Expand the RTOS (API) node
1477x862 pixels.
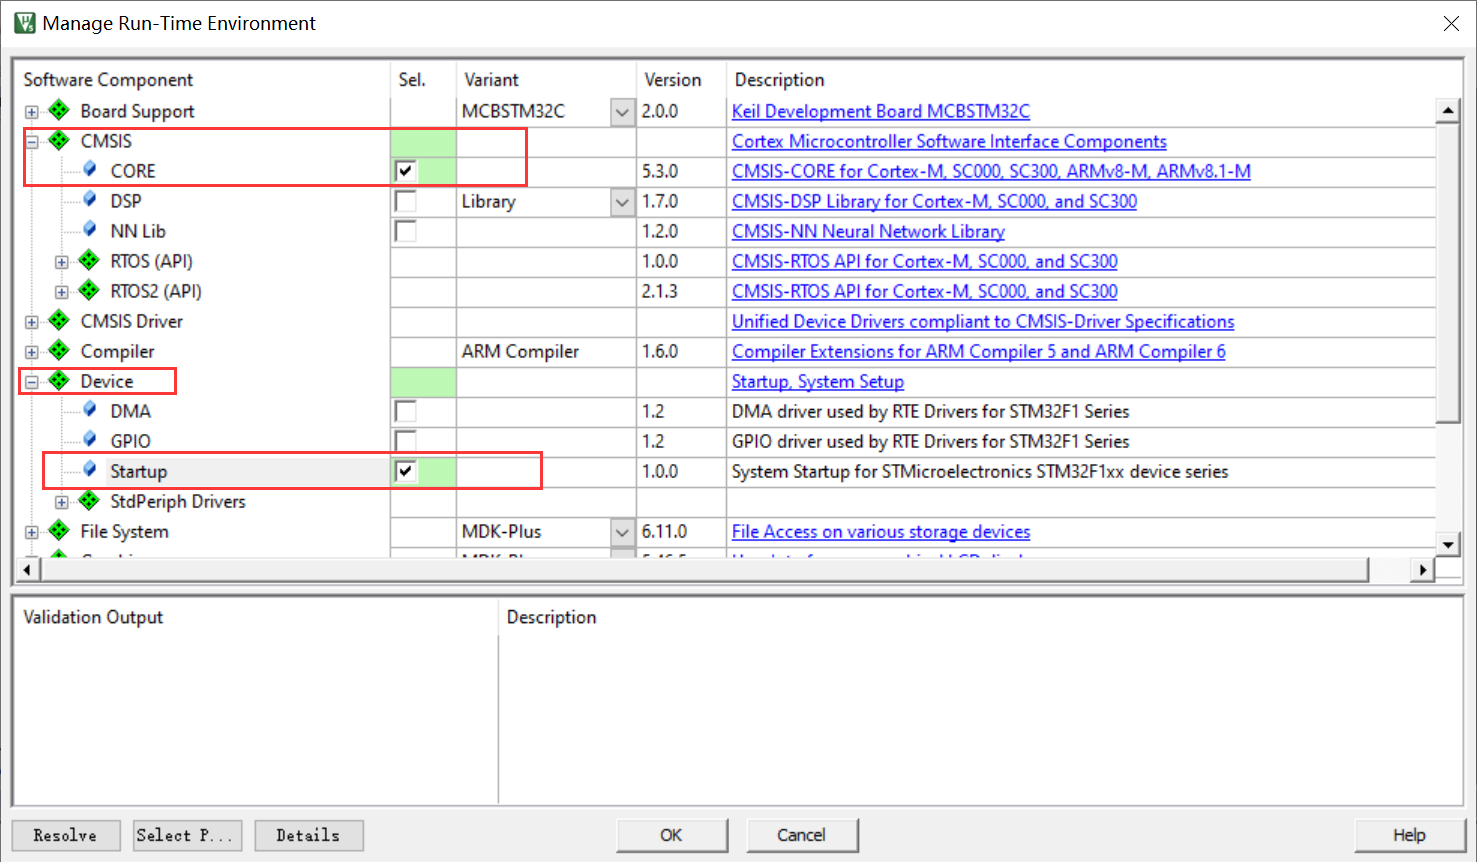pos(62,262)
